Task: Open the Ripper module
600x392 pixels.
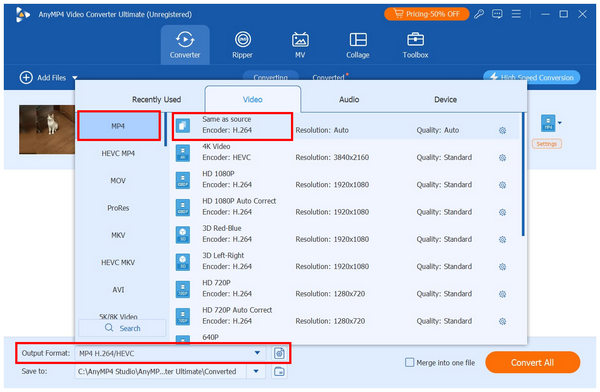Action: pos(243,45)
